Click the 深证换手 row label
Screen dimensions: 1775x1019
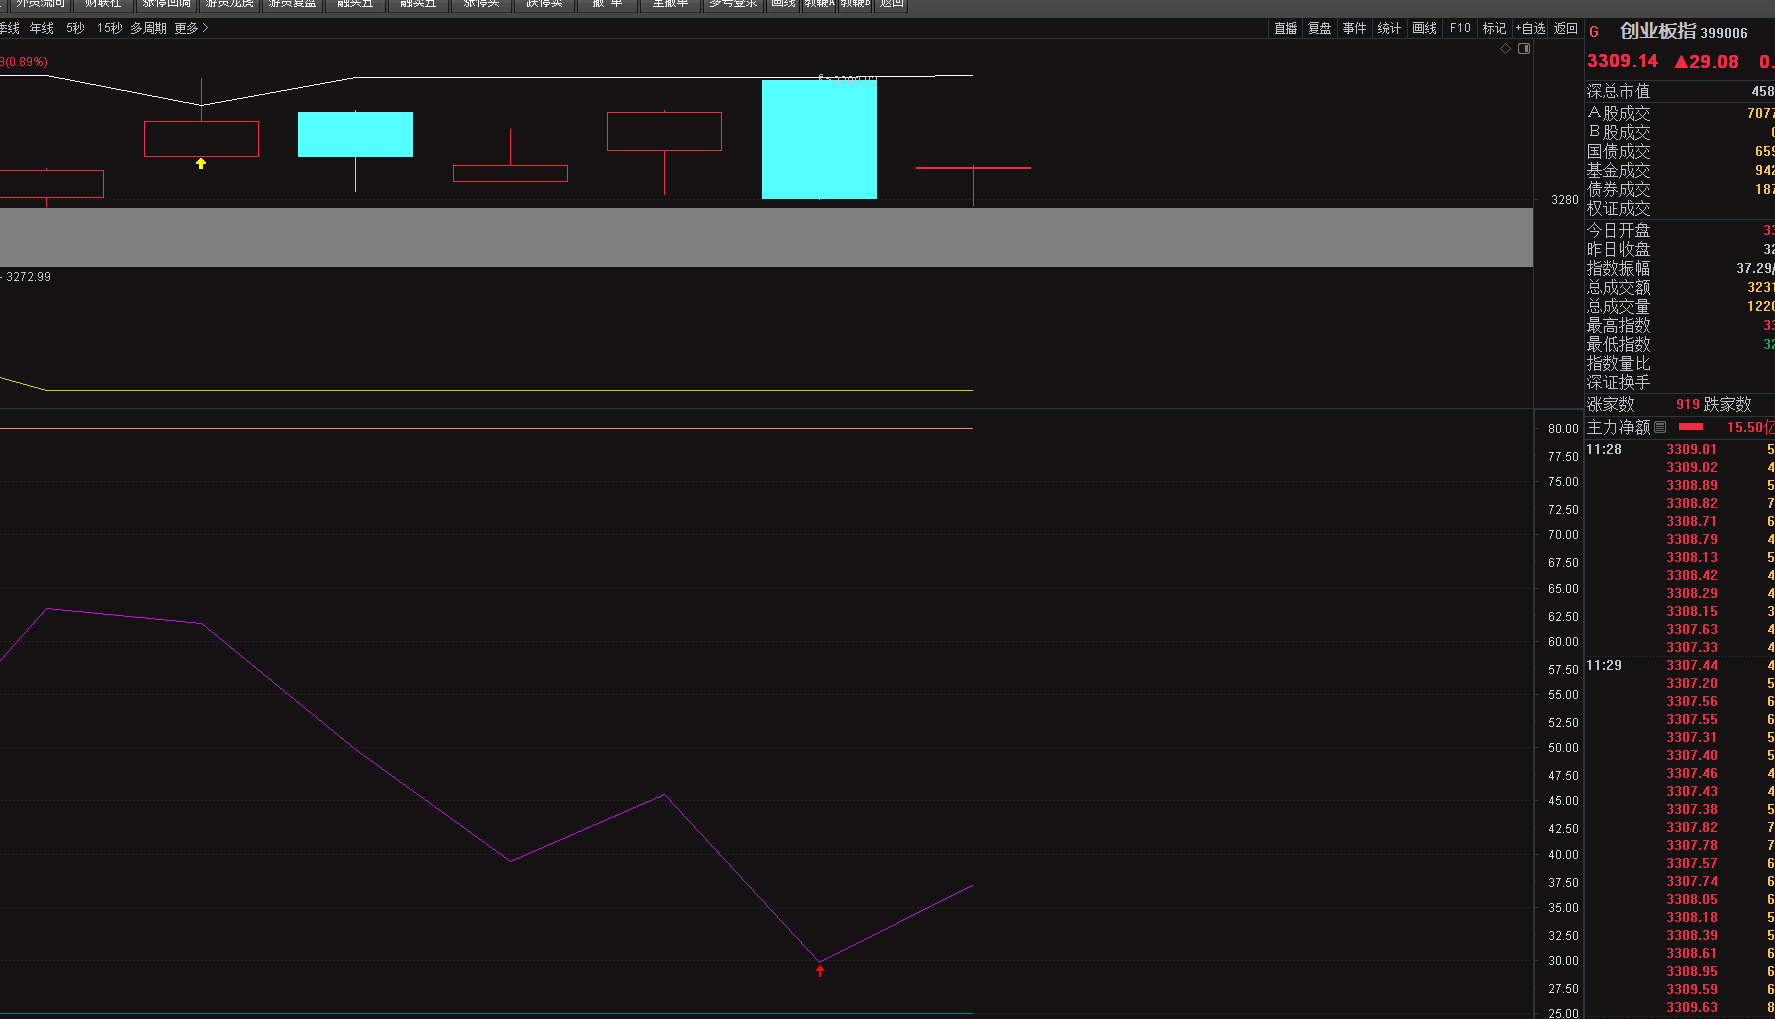(1618, 382)
